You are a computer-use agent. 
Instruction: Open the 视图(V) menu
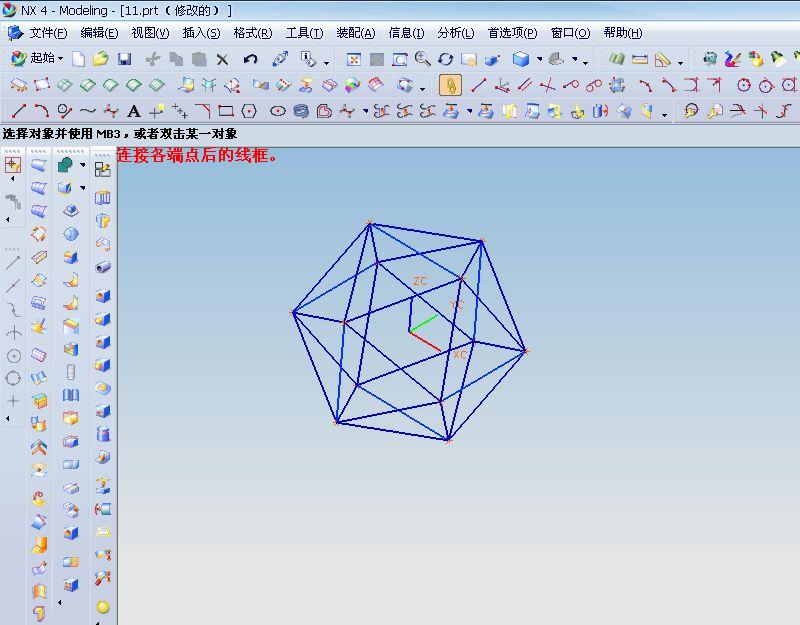point(151,33)
